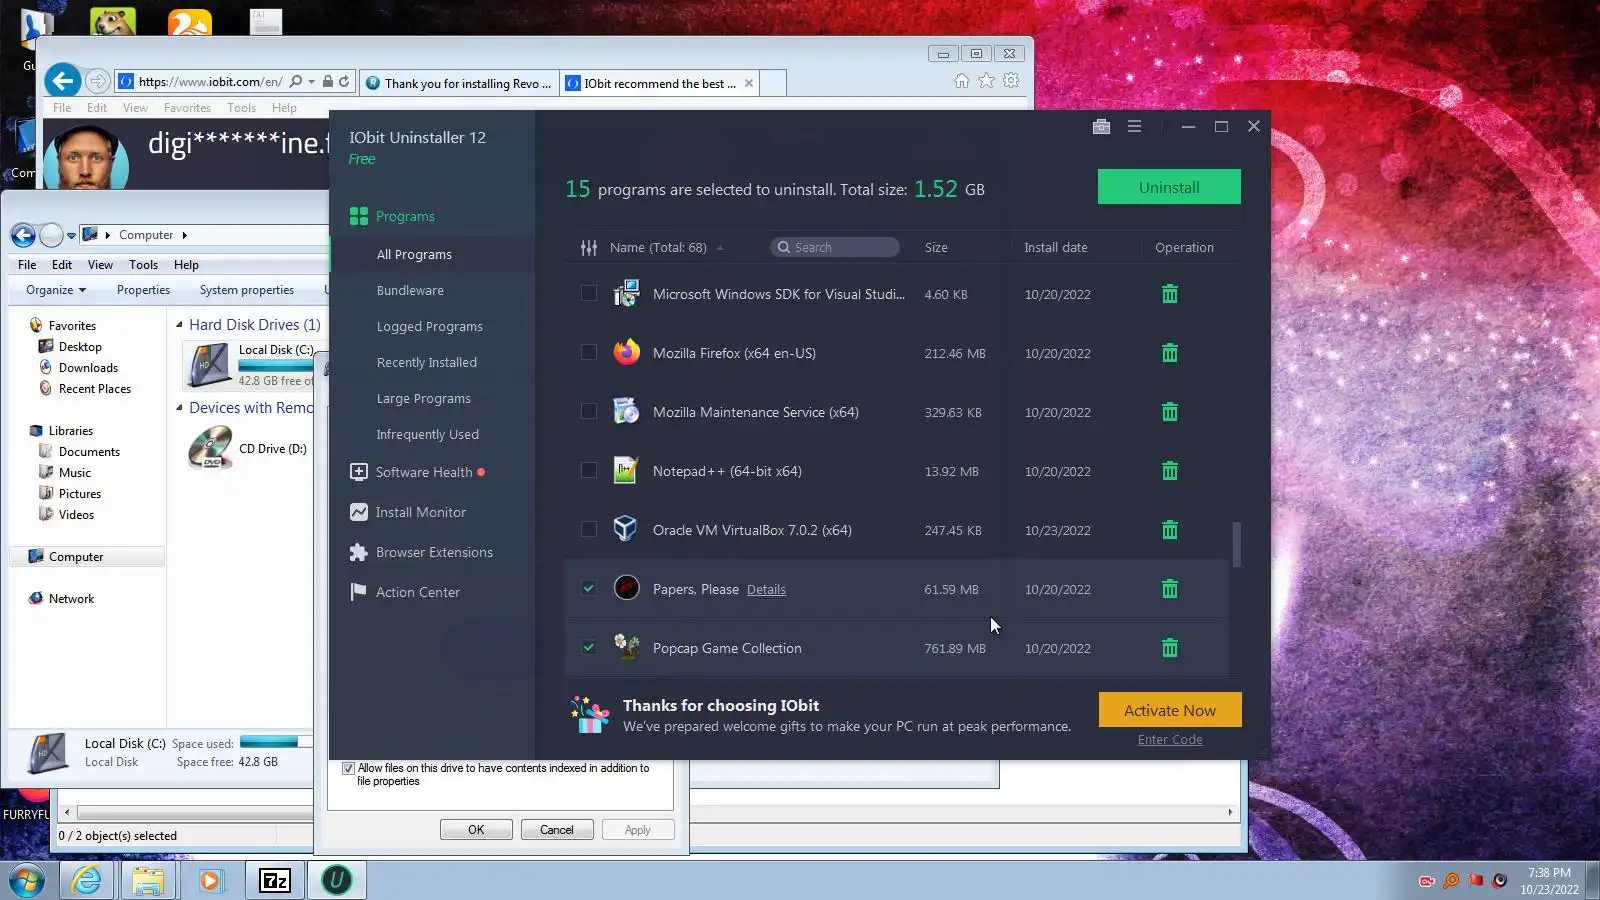Image resolution: width=1600 pixels, height=900 pixels.
Task: Go back in the Internet Explorer window
Action: coord(63,81)
